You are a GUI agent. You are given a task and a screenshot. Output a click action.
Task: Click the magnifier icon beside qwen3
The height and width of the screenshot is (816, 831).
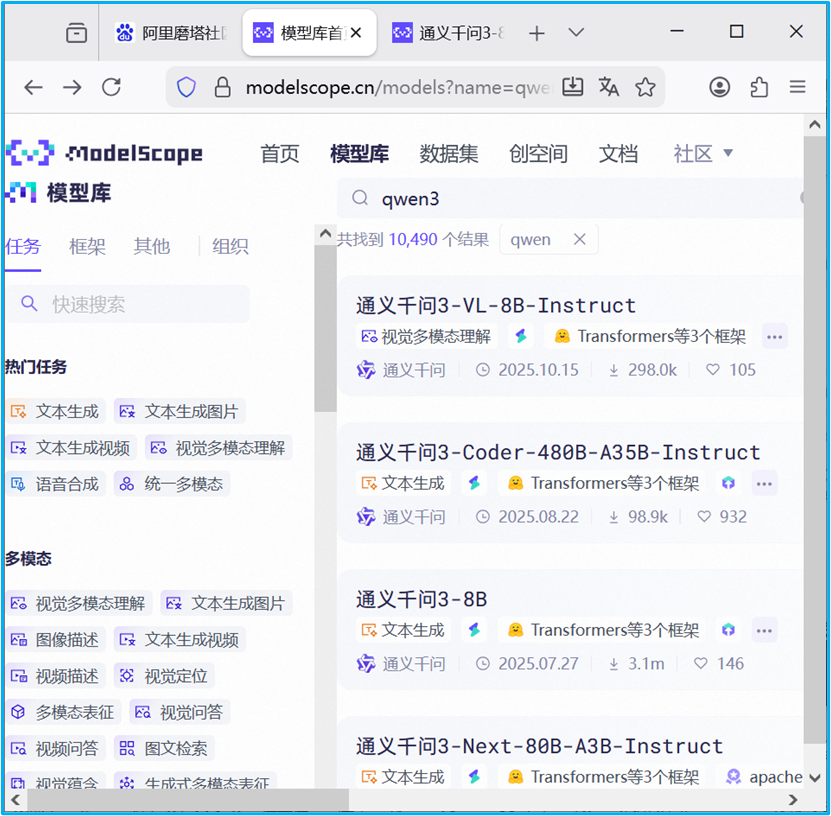[360, 198]
